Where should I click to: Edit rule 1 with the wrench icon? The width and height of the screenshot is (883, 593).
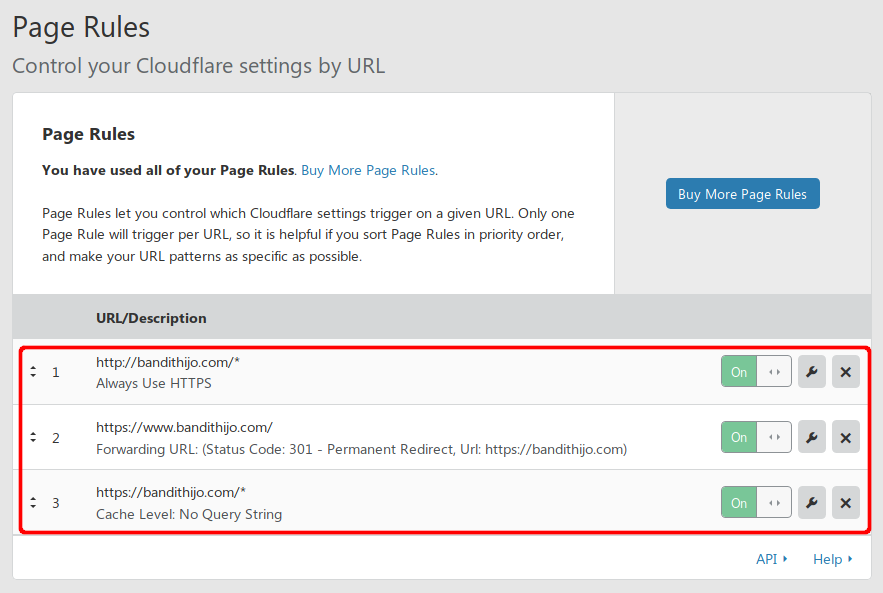point(812,372)
